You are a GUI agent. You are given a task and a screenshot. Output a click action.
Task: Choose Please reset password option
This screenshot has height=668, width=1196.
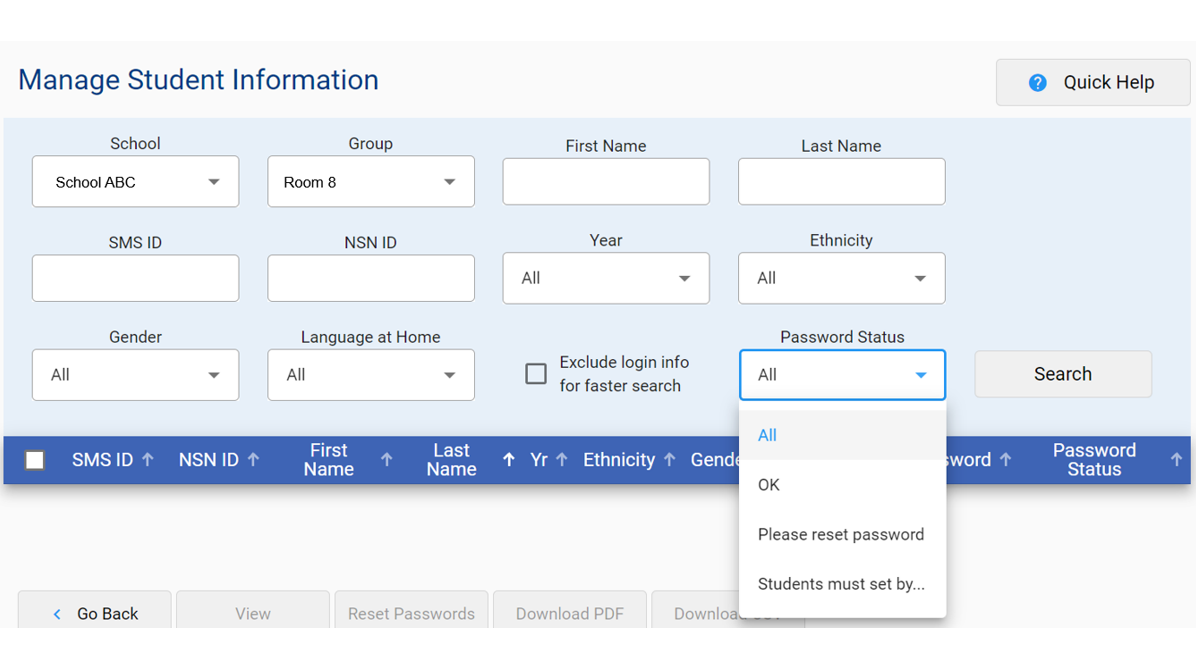(840, 534)
